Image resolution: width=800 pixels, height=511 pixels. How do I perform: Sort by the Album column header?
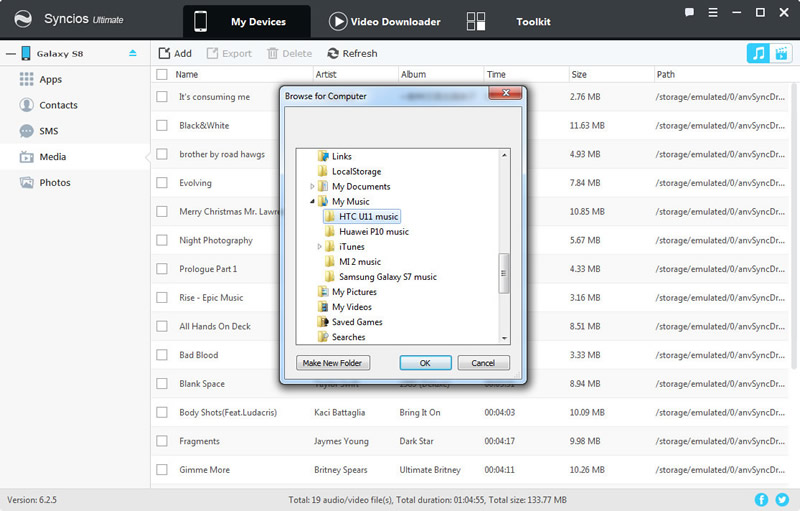pyautogui.click(x=441, y=74)
